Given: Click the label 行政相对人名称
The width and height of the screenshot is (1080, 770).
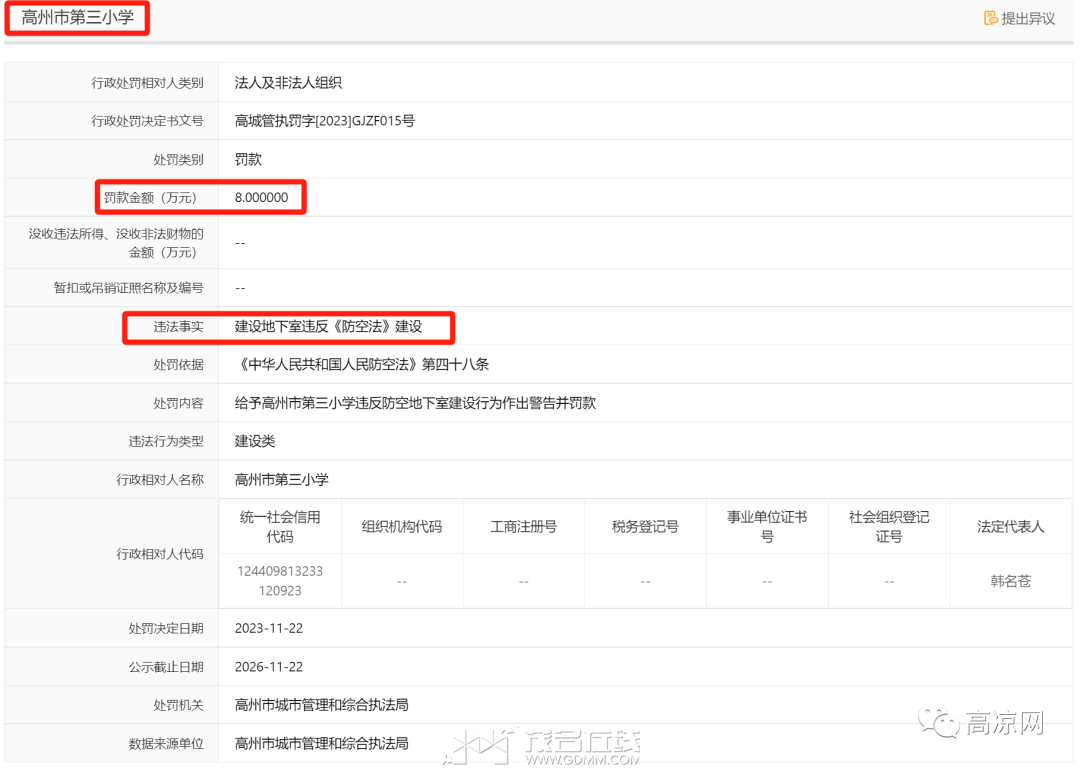Looking at the screenshot, I should pyautogui.click(x=160, y=480).
